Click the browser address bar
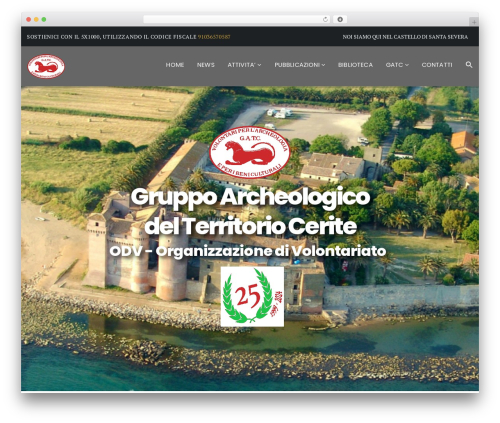 tap(236, 20)
